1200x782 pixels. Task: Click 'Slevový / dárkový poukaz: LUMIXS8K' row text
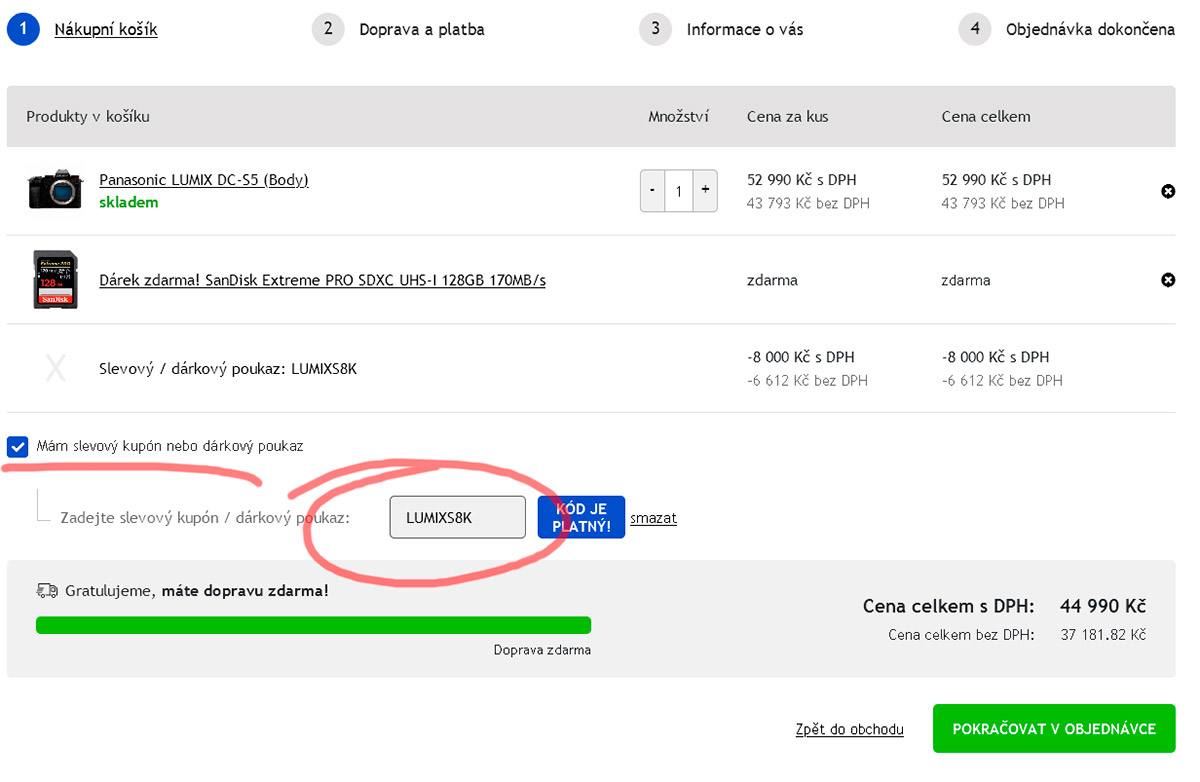coord(228,369)
